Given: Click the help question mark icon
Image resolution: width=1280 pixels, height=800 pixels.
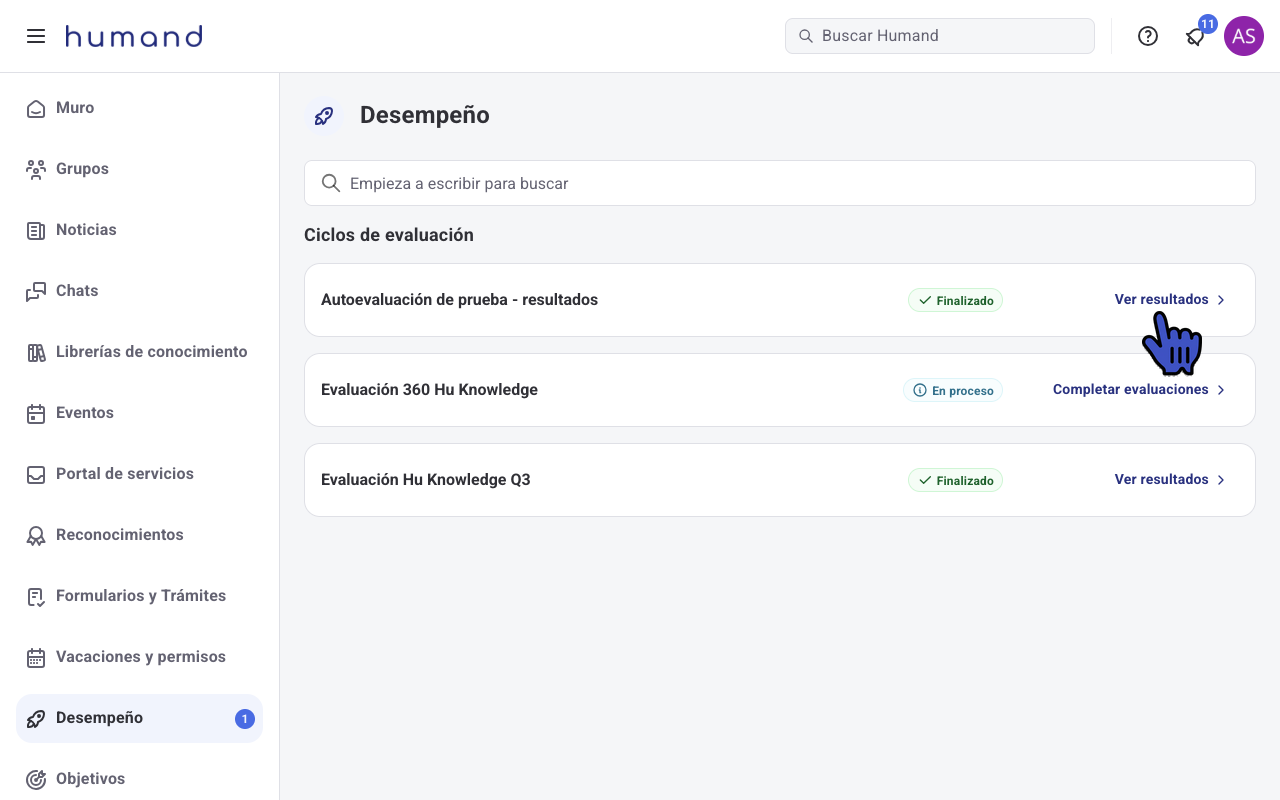Looking at the screenshot, I should coord(1148,36).
